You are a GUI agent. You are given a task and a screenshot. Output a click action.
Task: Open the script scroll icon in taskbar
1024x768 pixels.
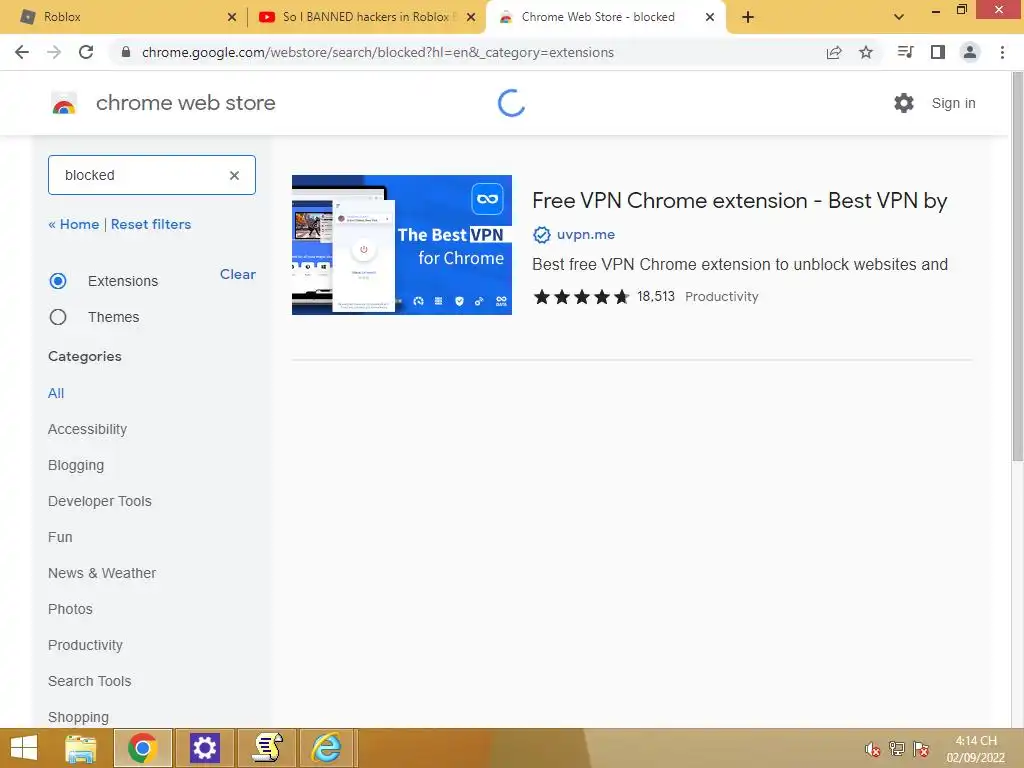tap(267, 748)
